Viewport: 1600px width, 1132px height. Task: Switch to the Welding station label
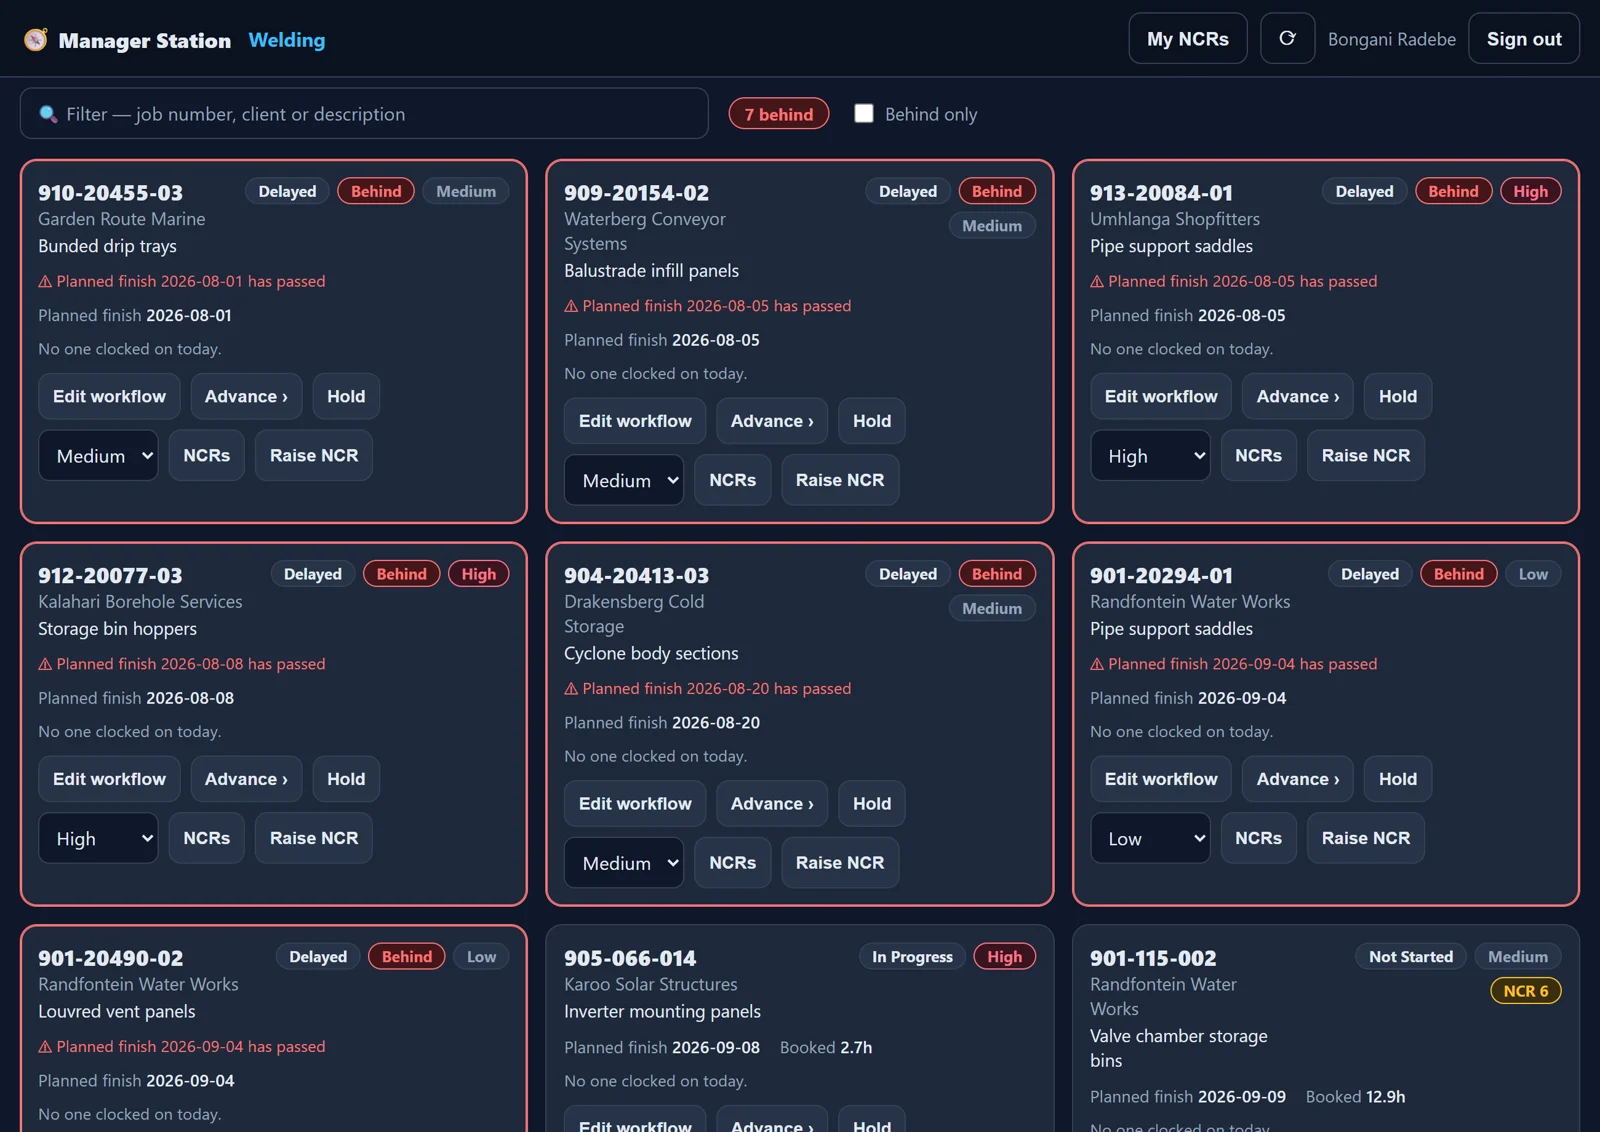click(287, 40)
